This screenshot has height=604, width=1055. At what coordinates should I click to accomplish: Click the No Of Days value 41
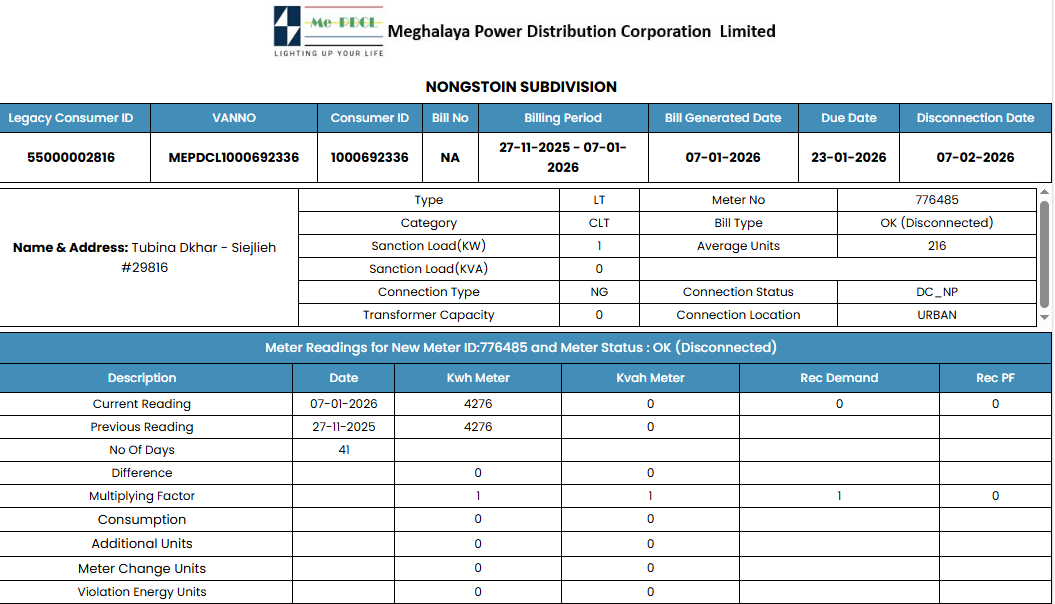(x=344, y=450)
